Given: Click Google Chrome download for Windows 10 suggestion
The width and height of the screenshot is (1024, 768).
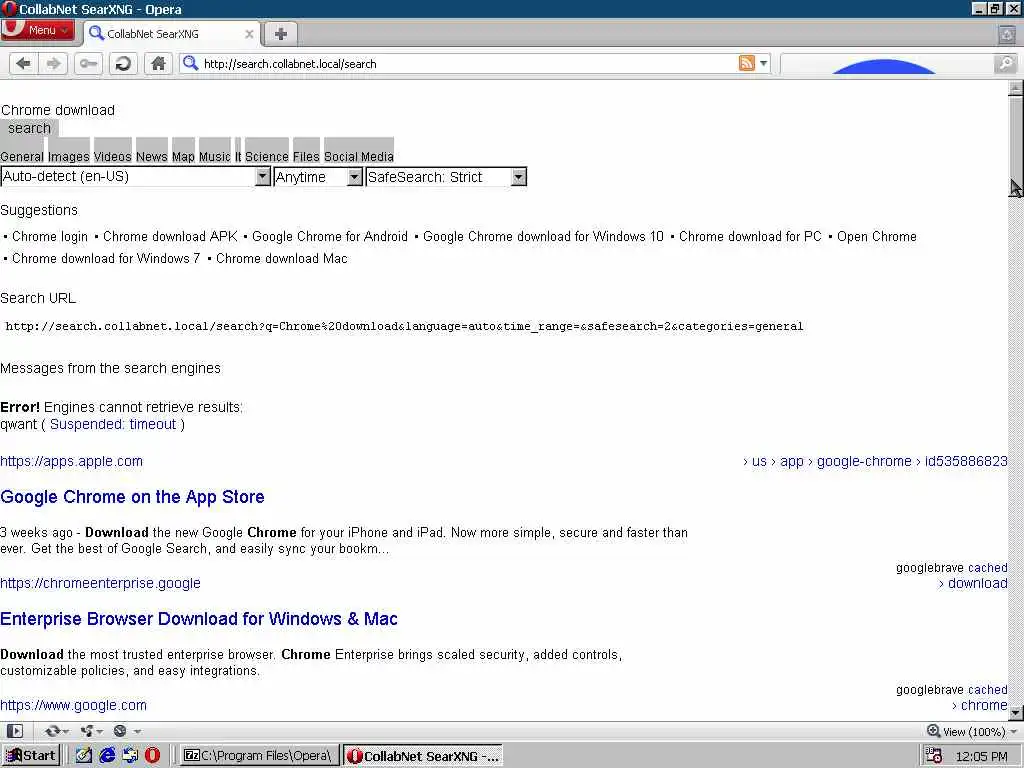Looking at the screenshot, I should (x=543, y=236).
